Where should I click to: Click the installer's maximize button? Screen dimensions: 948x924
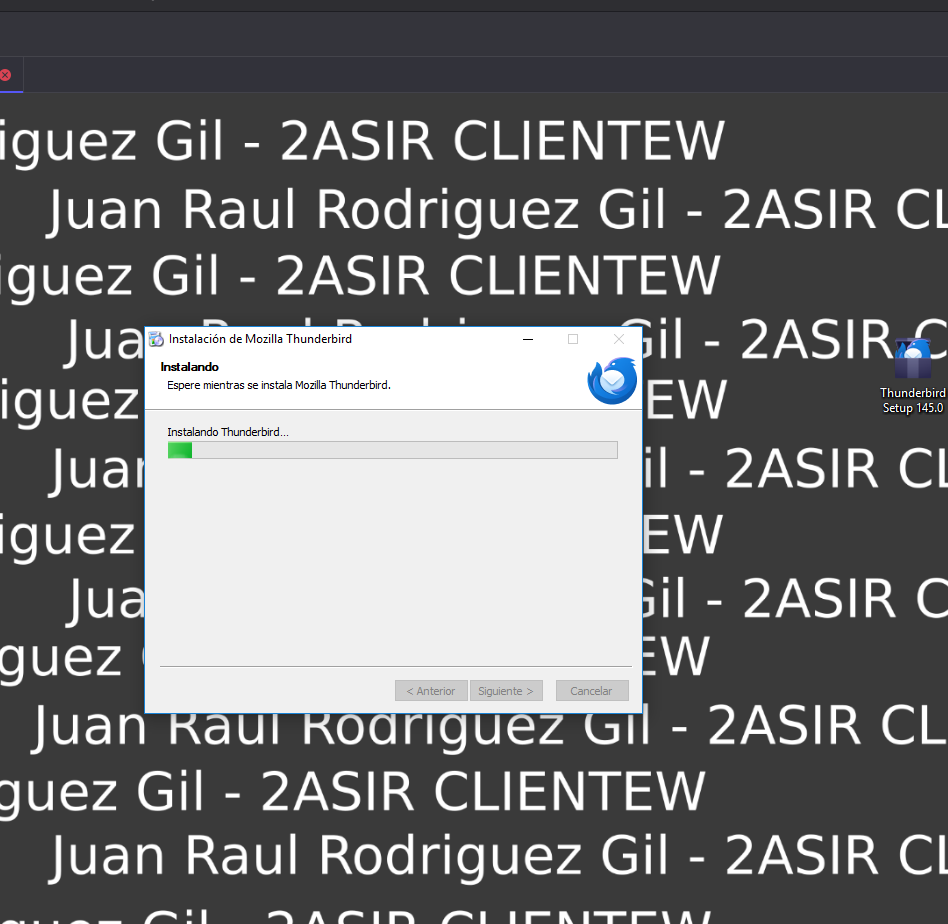click(x=573, y=339)
